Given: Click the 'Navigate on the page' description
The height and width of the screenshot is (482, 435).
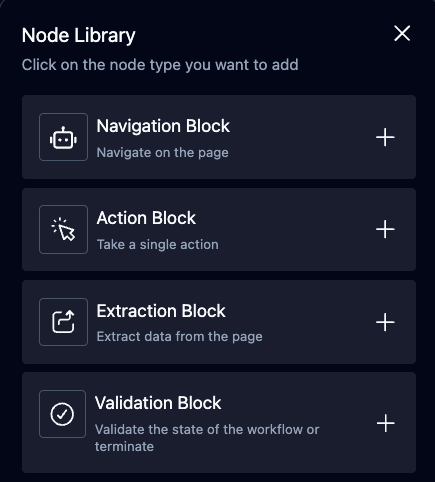Looking at the screenshot, I should 163,153.
